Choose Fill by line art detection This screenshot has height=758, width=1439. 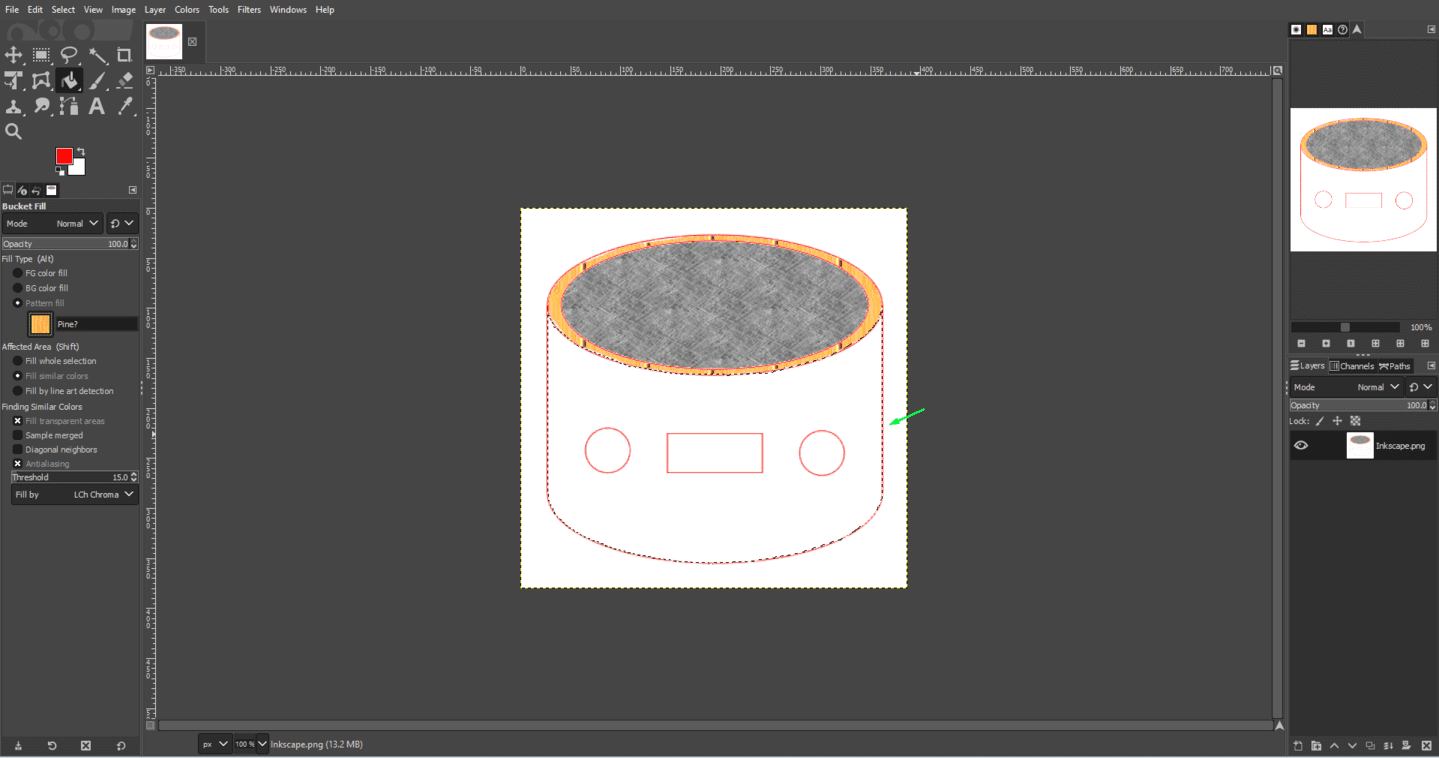coord(63,391)
